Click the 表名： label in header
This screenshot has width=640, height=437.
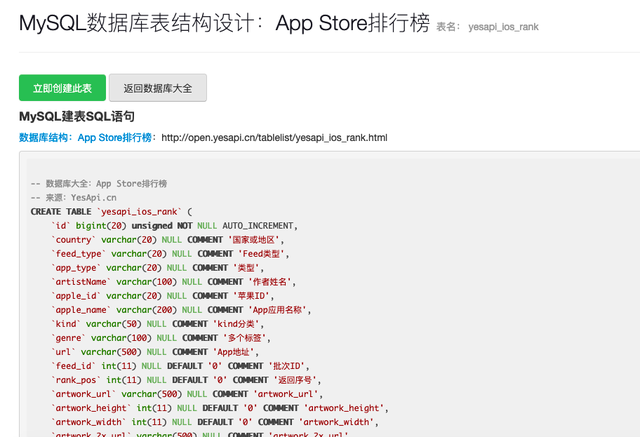point(449,27)
